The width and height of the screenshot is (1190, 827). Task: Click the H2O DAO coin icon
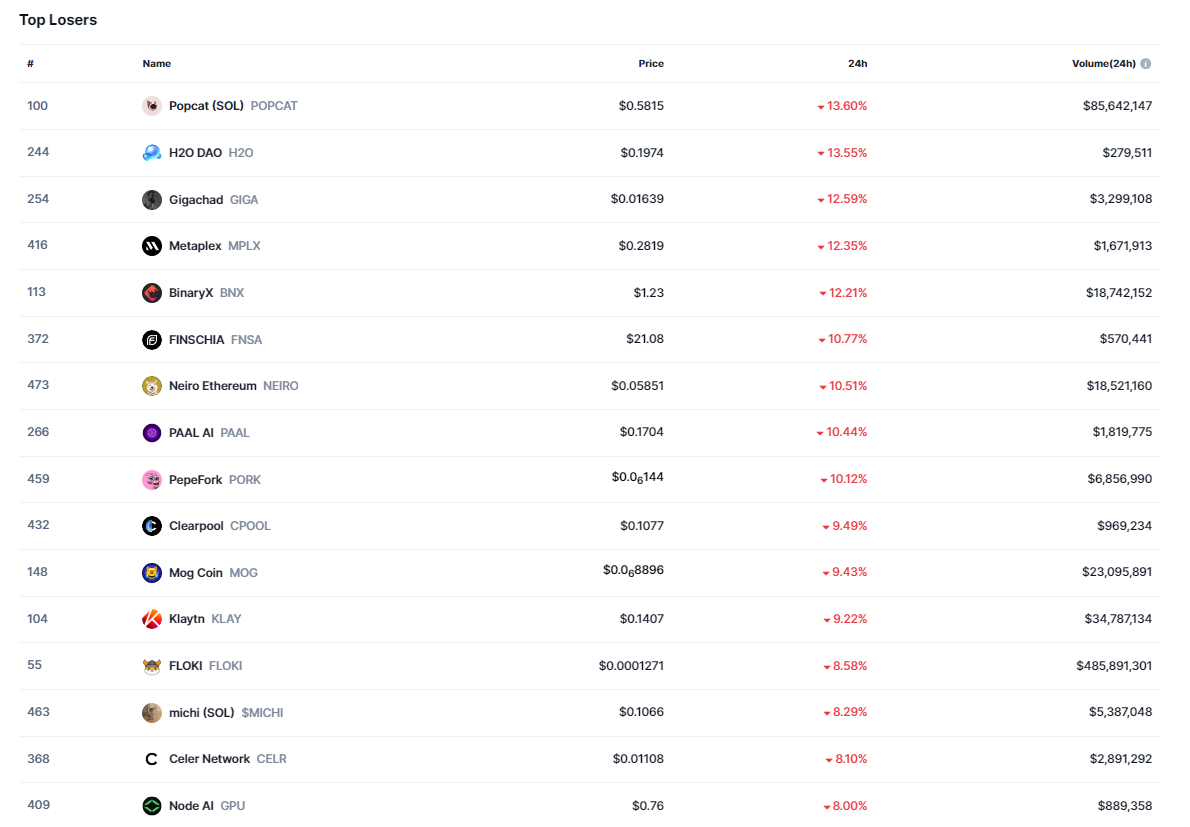[x=152, y=153]
